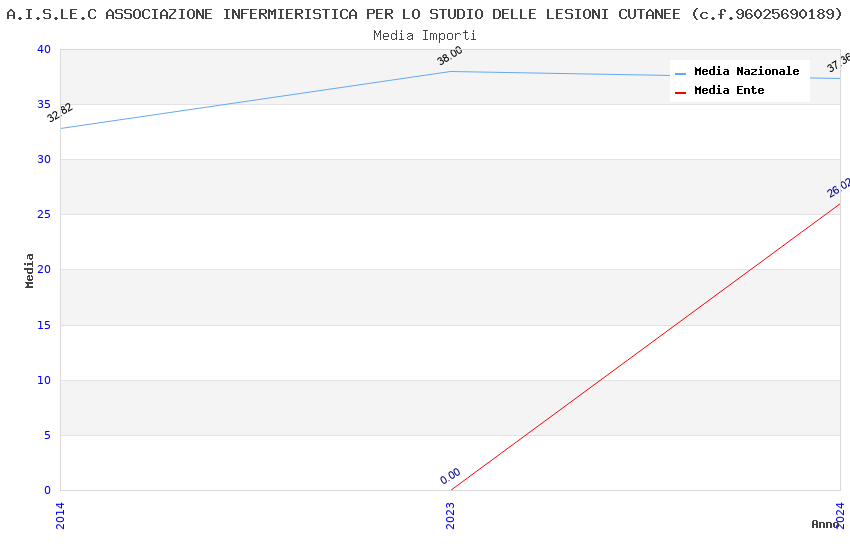The height and width of the screenshot is (550, 850).
Task: Select the 2024 x-axis year label
Action: point(840,513)
